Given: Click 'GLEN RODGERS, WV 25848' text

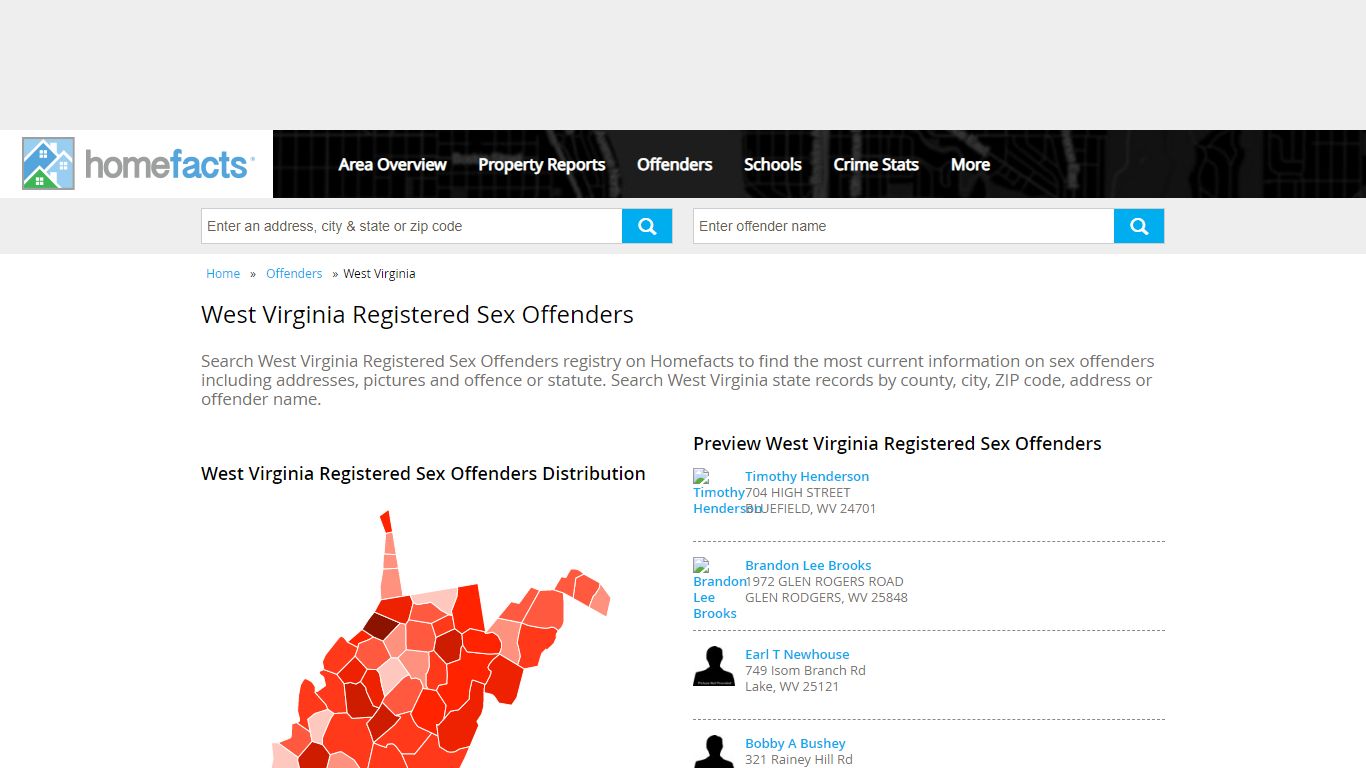Looking at the screenshot, I should [x=827, y=597].
